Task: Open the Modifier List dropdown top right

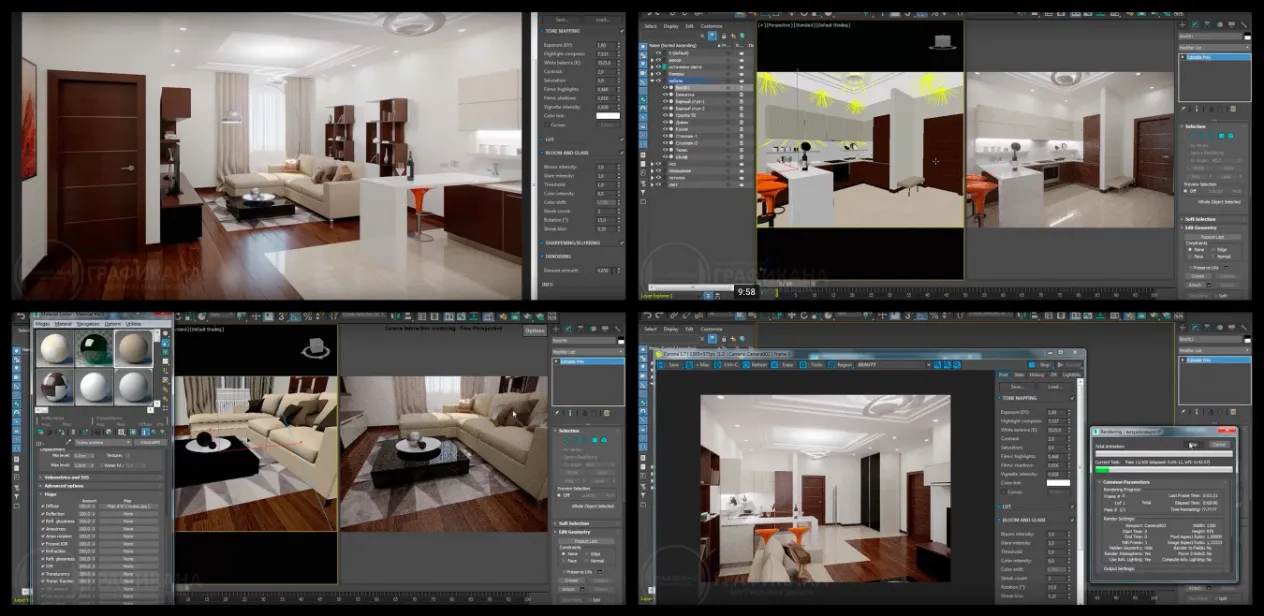Action: pyautogui.click(x=1214, y=47)
